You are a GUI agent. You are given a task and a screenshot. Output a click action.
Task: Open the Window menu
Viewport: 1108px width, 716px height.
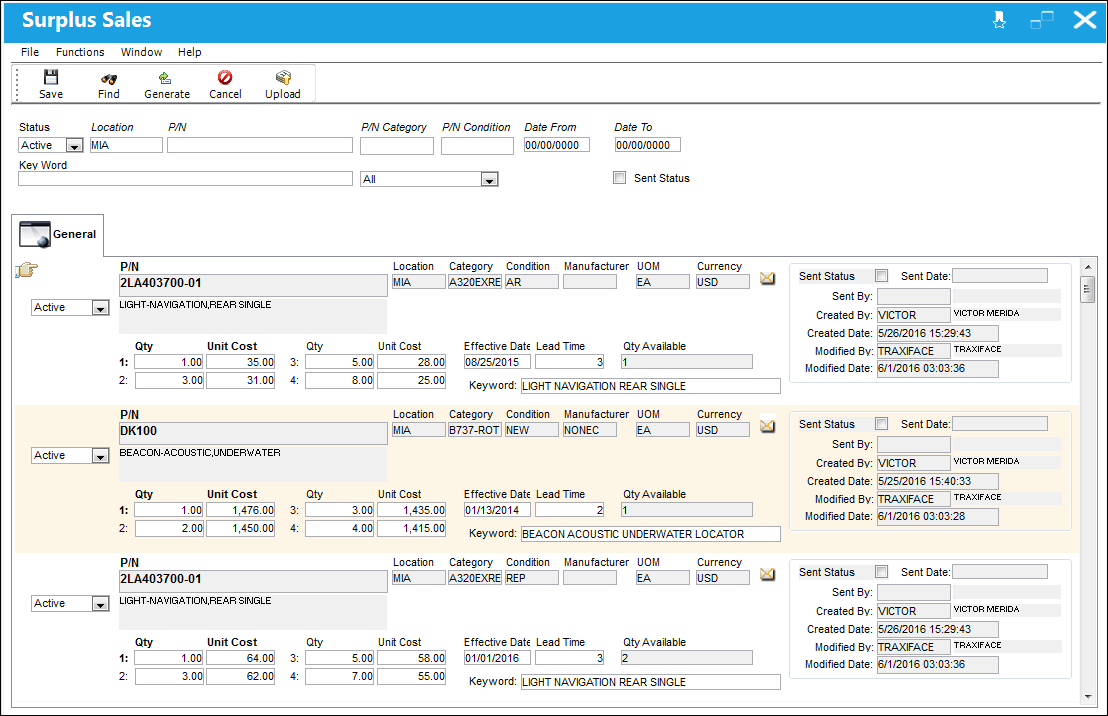141,52
